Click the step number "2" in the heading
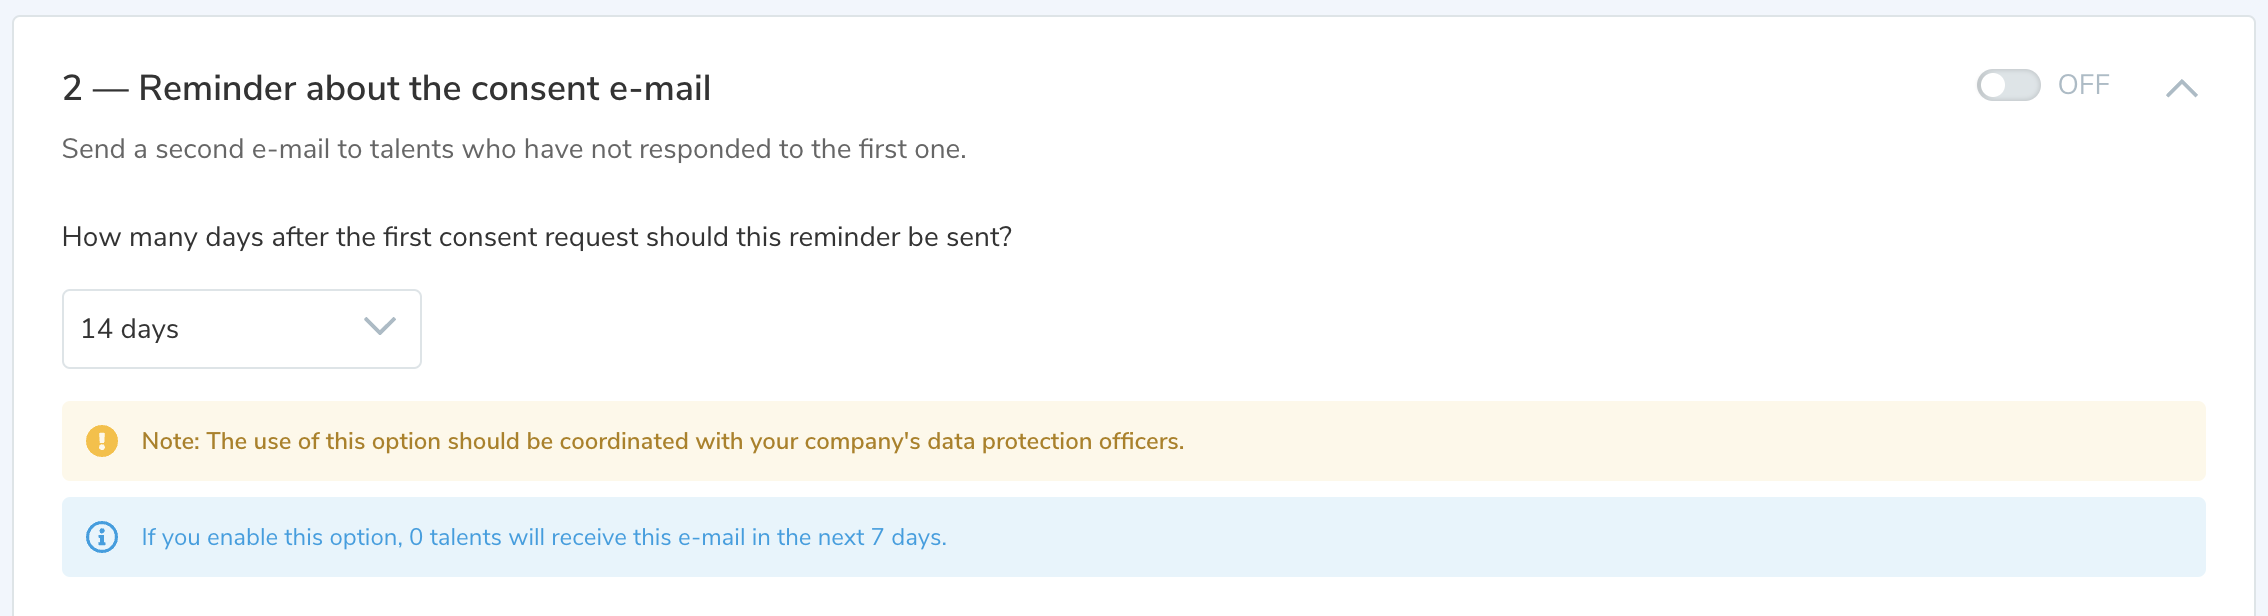Image resolution: width=2268 pixels, height=616 pixels. (72, 88)
